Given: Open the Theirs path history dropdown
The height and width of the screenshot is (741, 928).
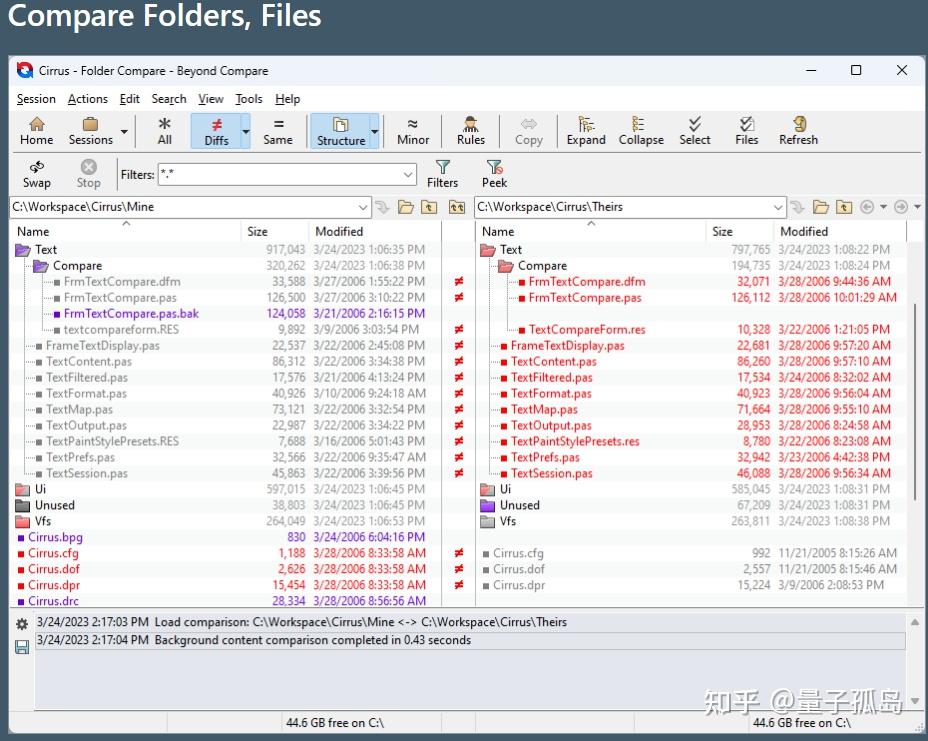Looking at the screenshot, I should [x=778, y=207].
